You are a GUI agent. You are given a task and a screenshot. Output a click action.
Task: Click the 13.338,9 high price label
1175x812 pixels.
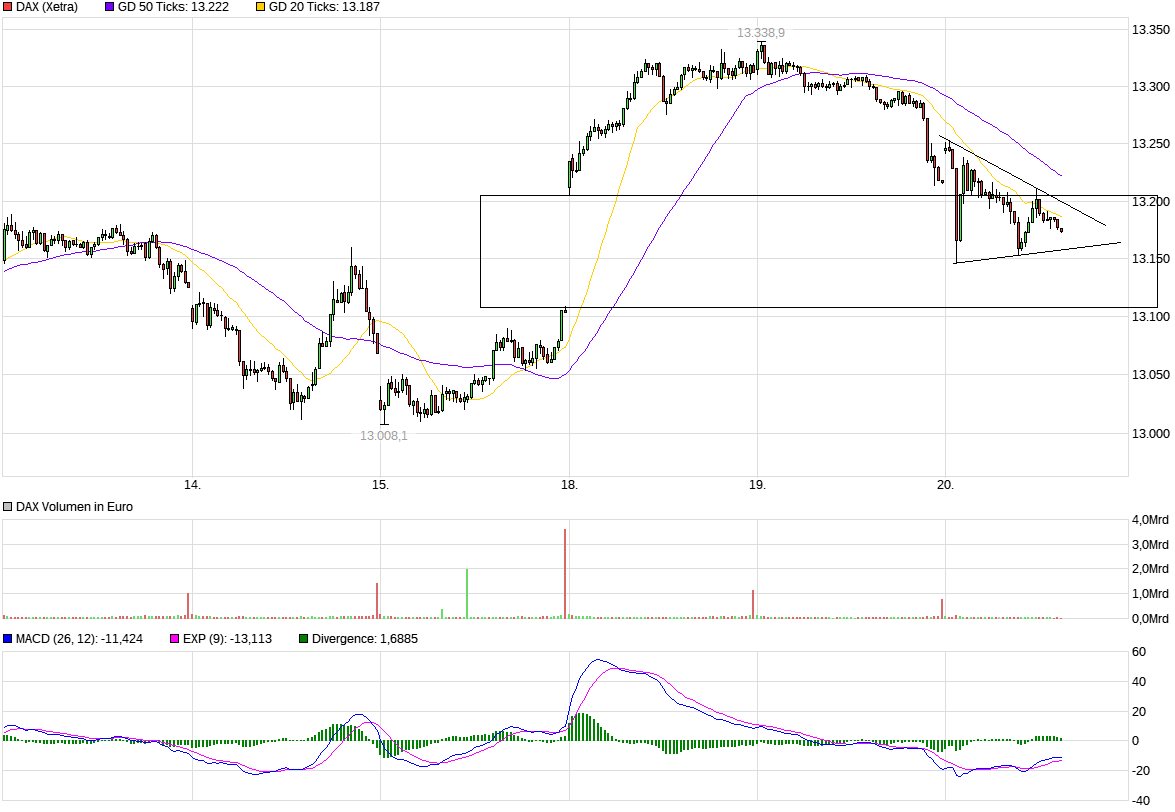[x=762, y=33]
